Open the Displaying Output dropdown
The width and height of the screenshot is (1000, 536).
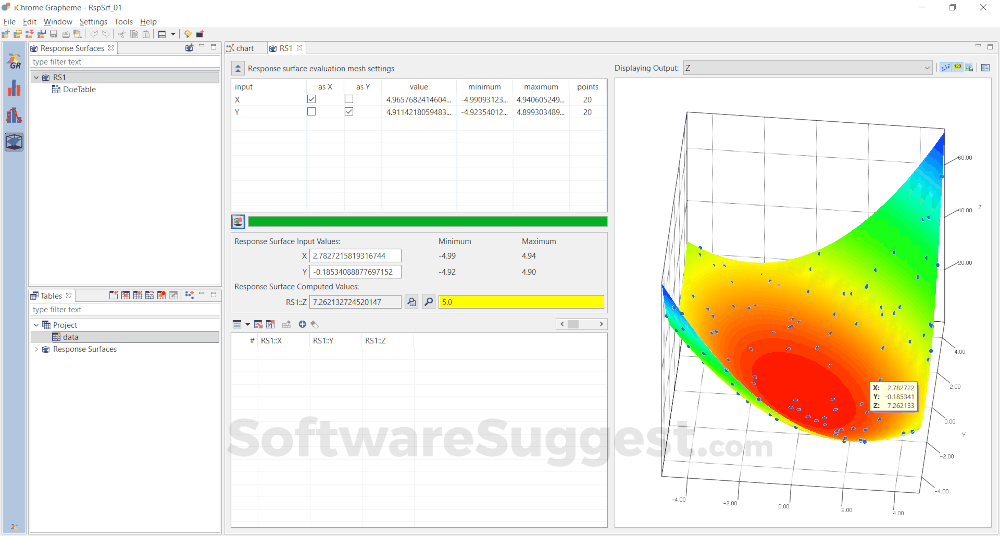pyautogui.click(x=808, y=68)
